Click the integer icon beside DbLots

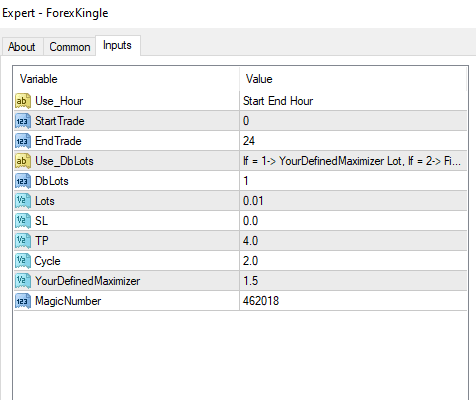pyautogui.click(x=23, y=181)
